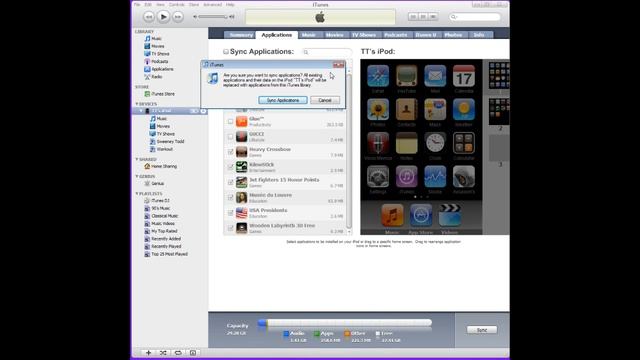Click the Play button in the toolbar
The width and height of the screenshot is (640, 360).
163,17
